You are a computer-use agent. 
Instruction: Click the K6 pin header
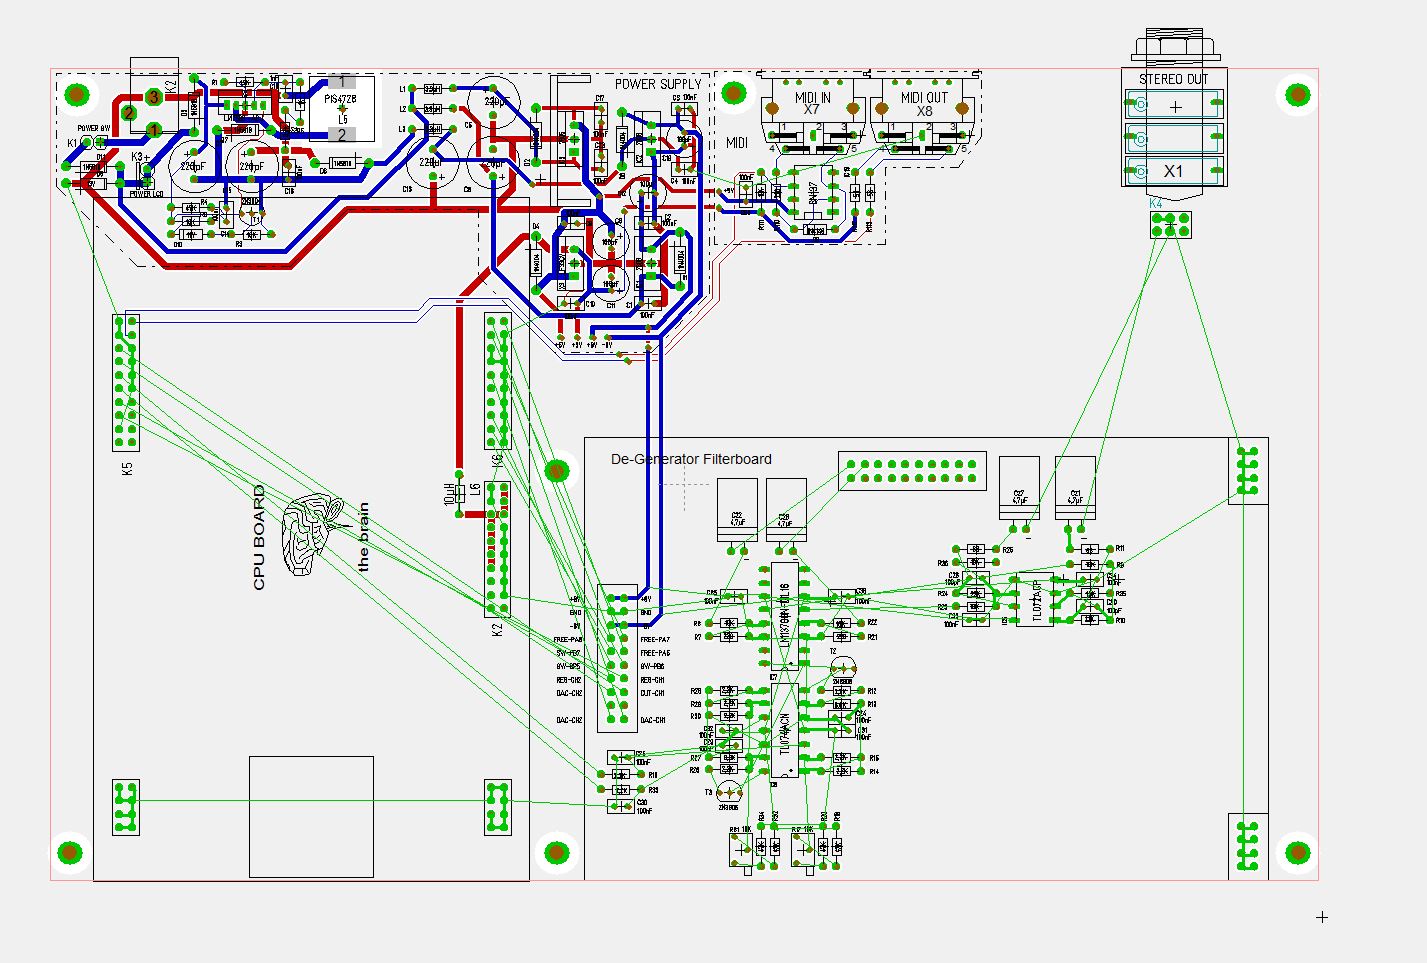coord(497,382)
